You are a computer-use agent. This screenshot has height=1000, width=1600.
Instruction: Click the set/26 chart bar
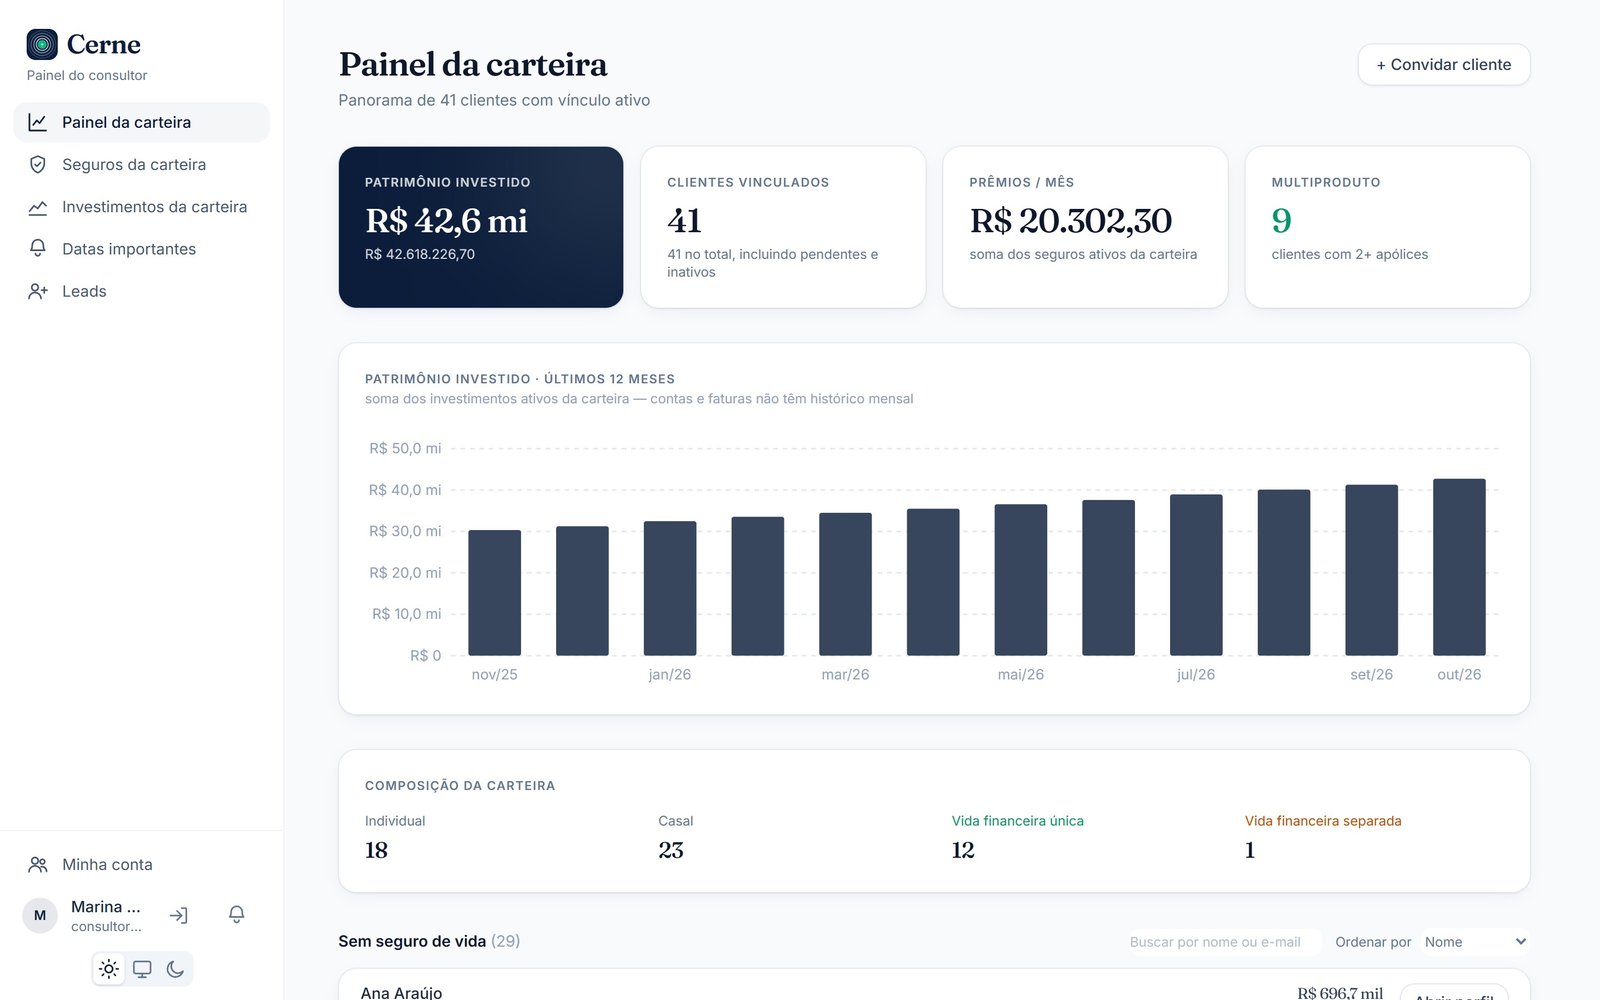(x=1372, y=570)
